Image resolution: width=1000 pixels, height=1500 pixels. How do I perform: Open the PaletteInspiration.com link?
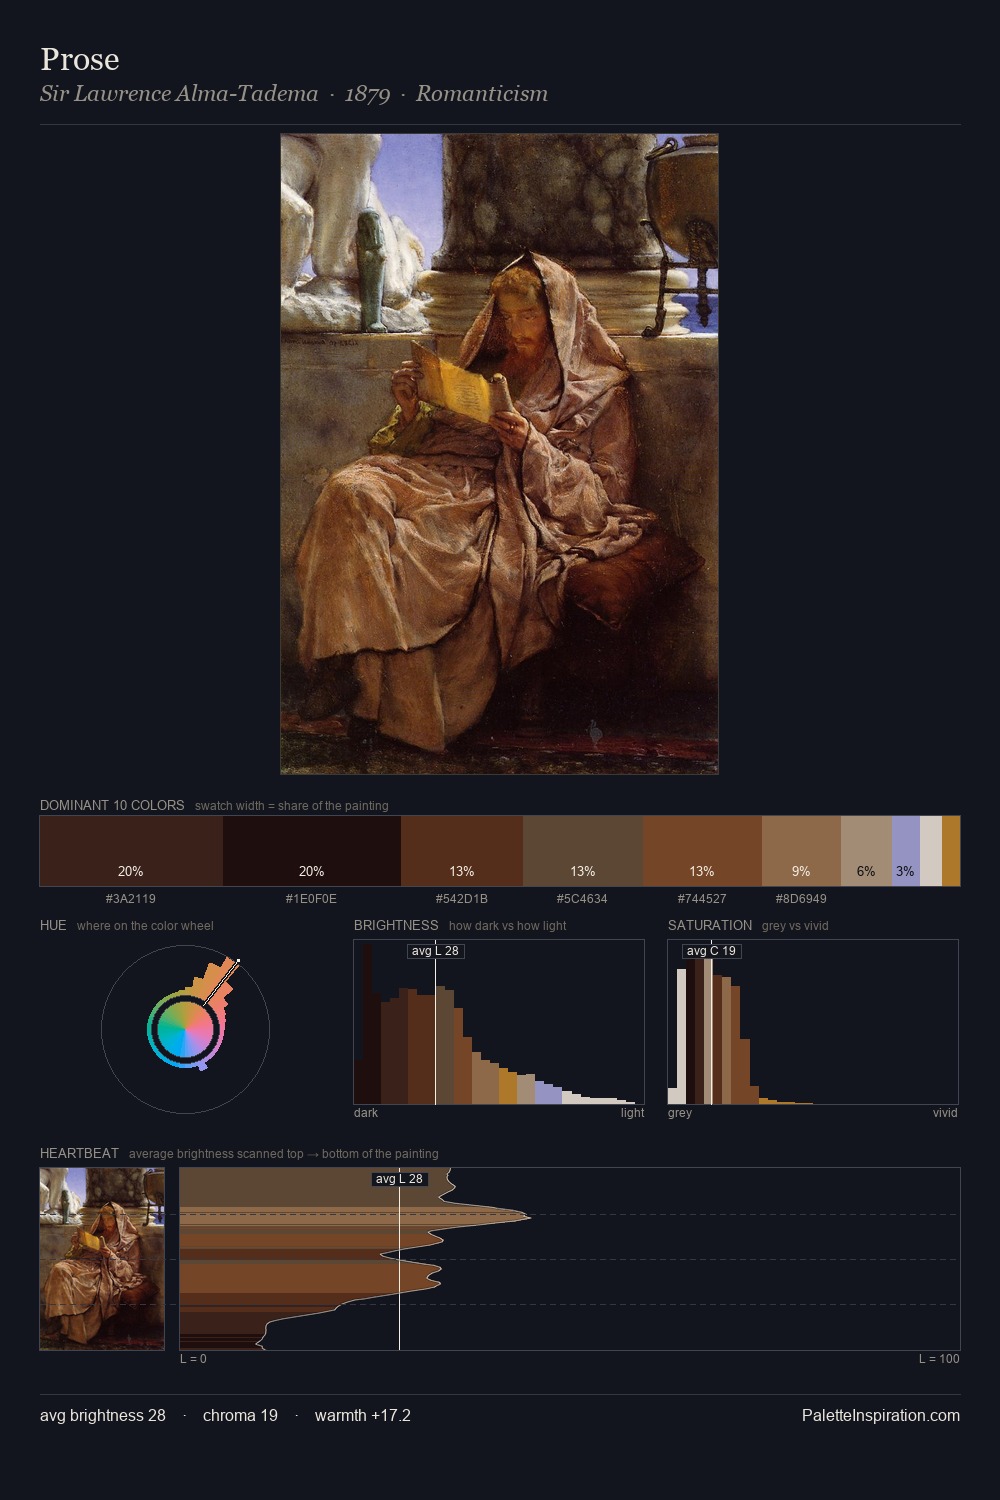pyautogui.click(x=881, y=1415)
